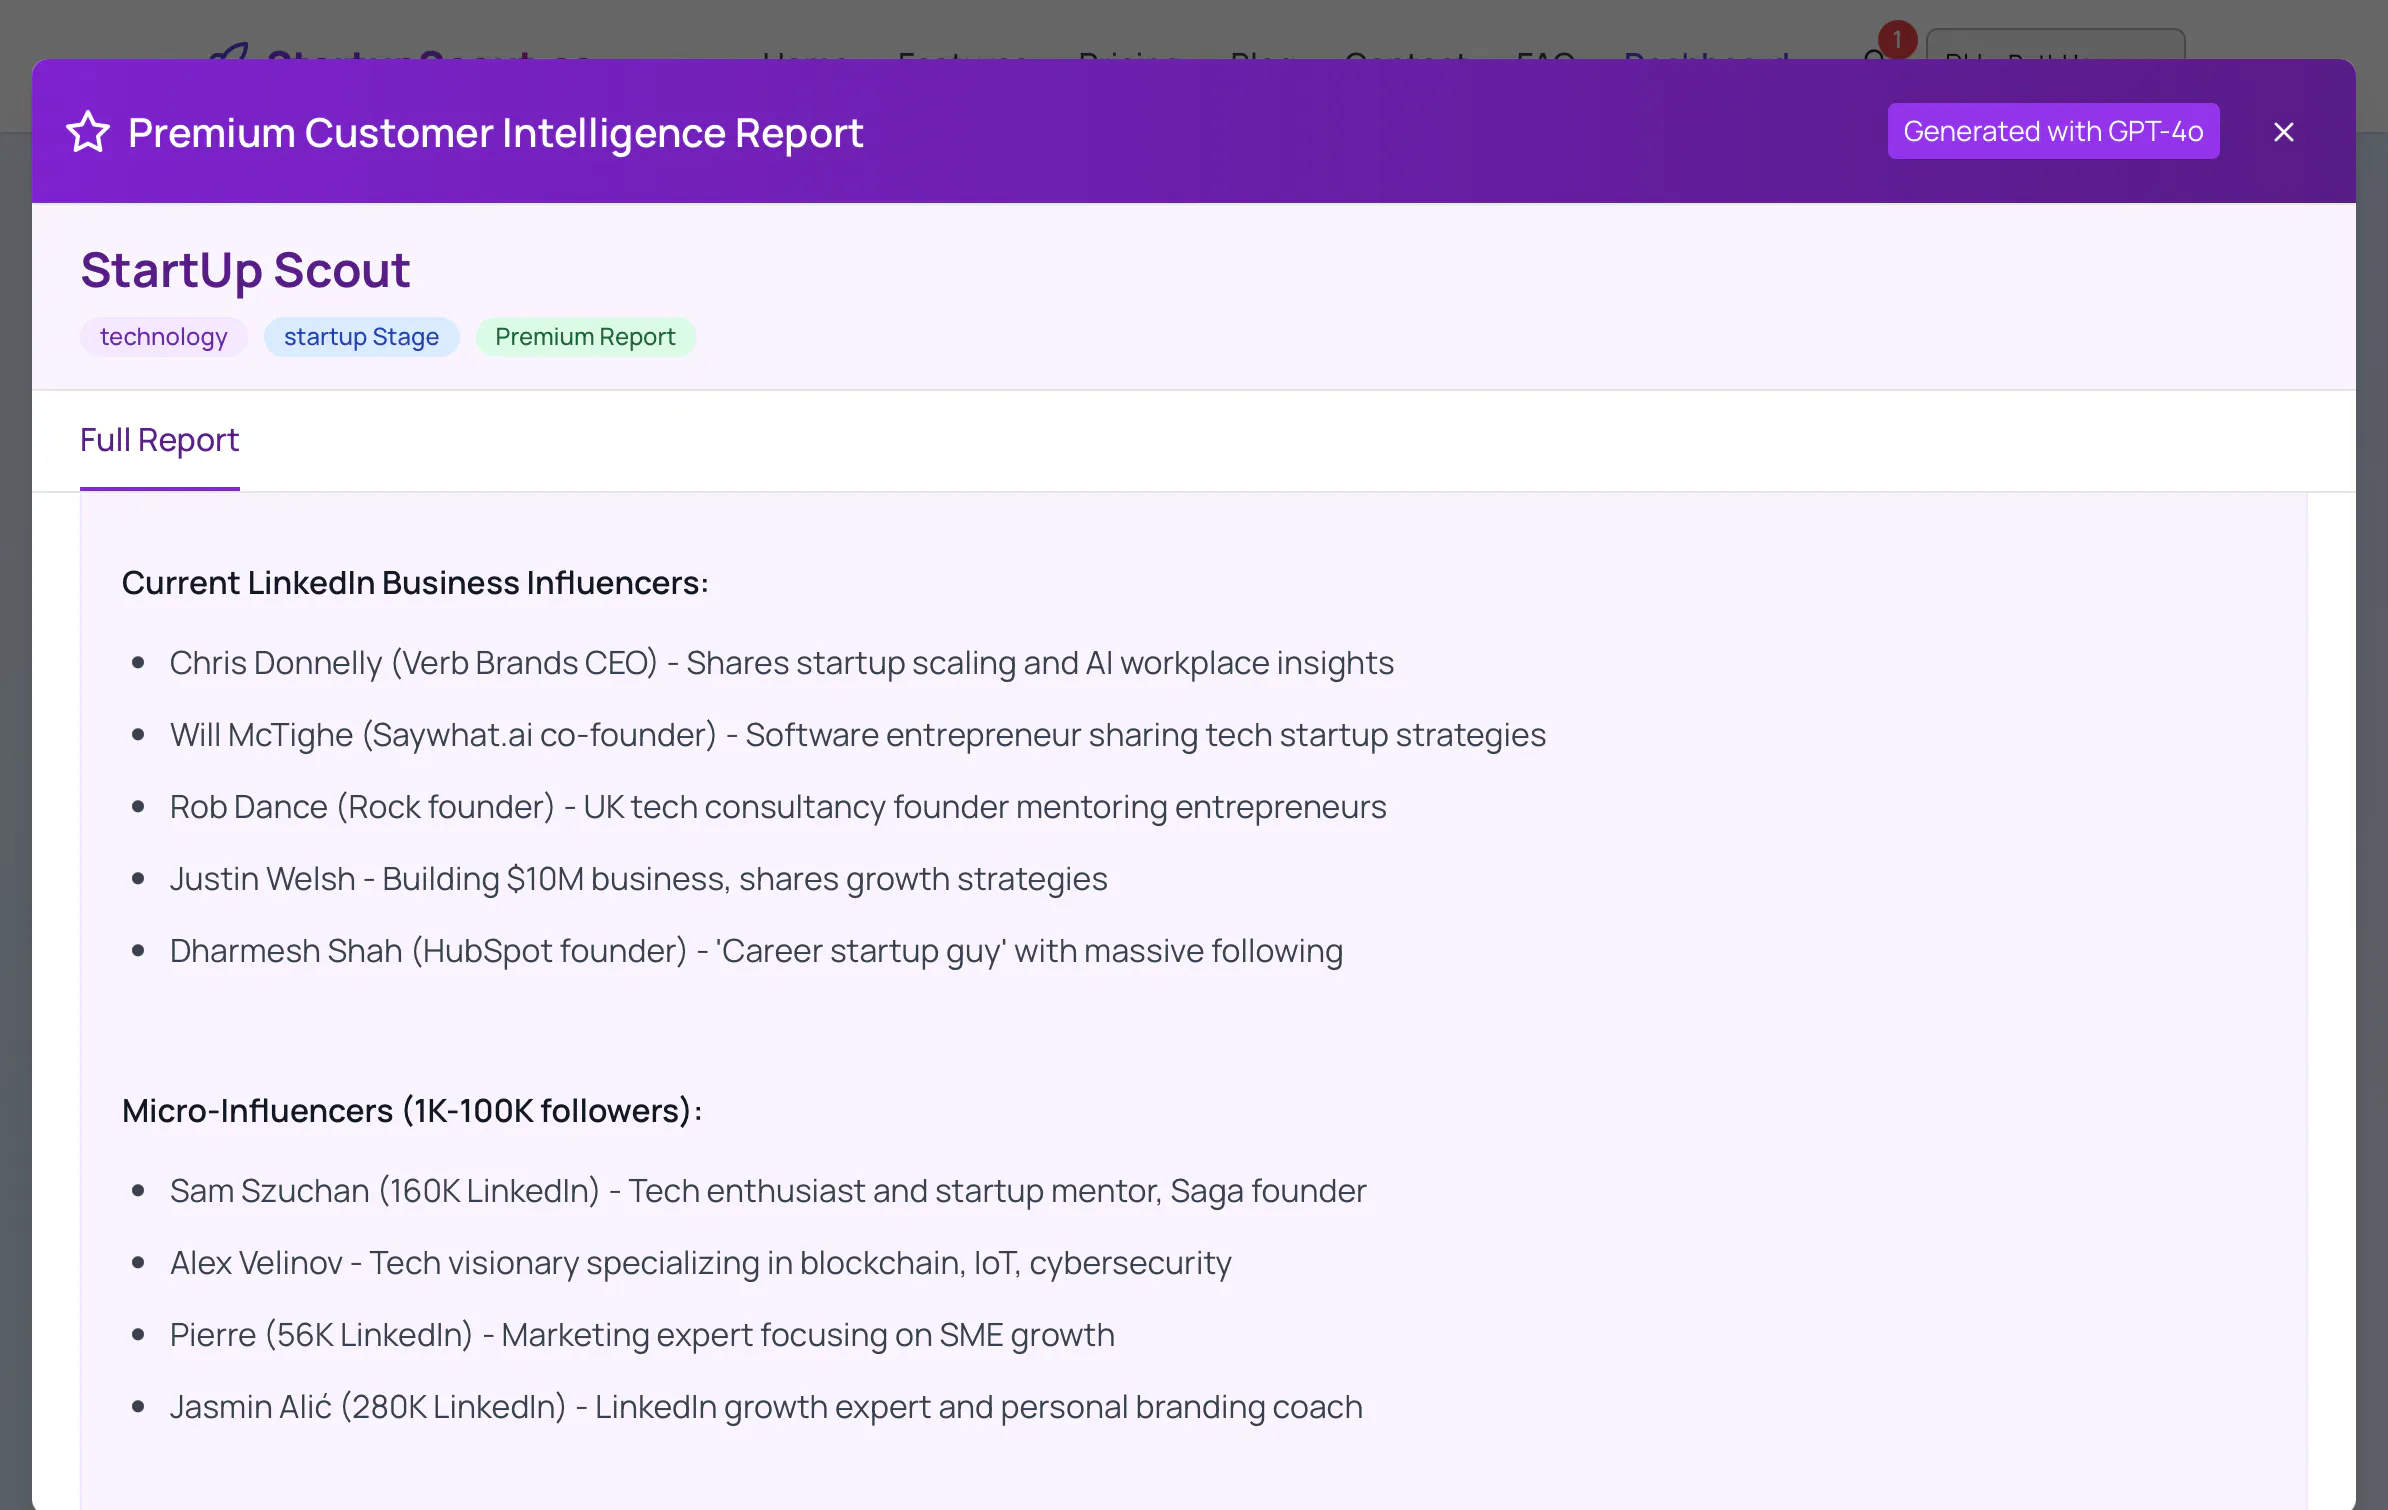Viewport: 2388px width, 1510px height.
Task: Click the StartUp Scout heading
Action: [x=245, y=270]
